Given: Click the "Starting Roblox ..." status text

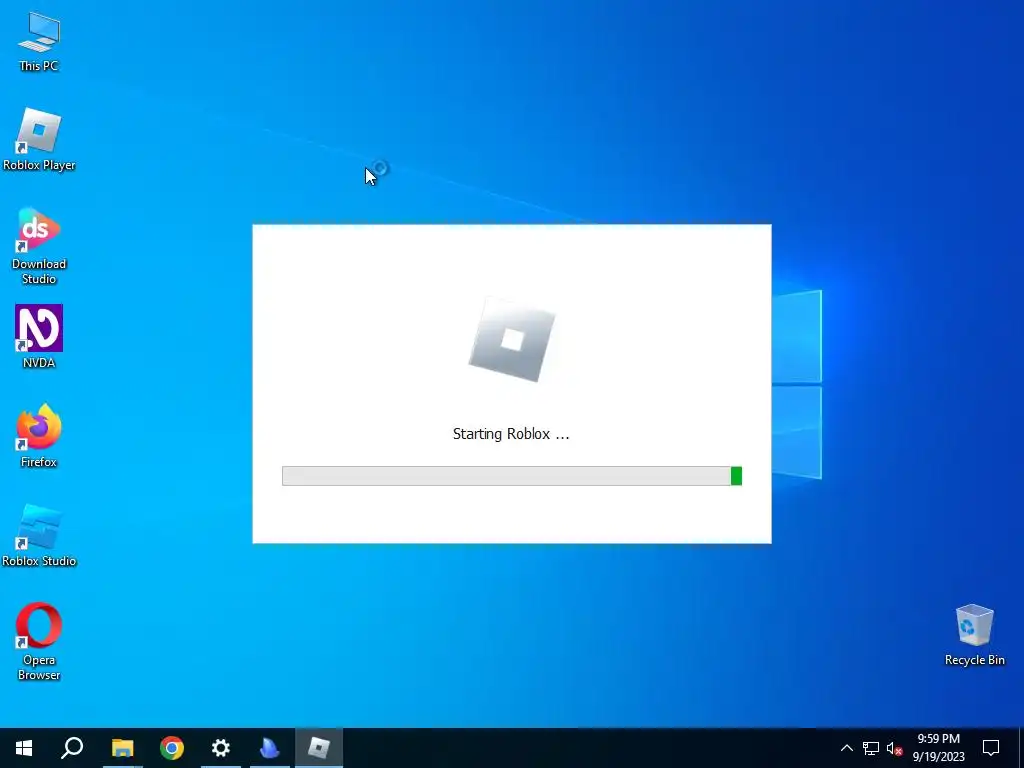Looking at the screenshot, I should (511, 434).
